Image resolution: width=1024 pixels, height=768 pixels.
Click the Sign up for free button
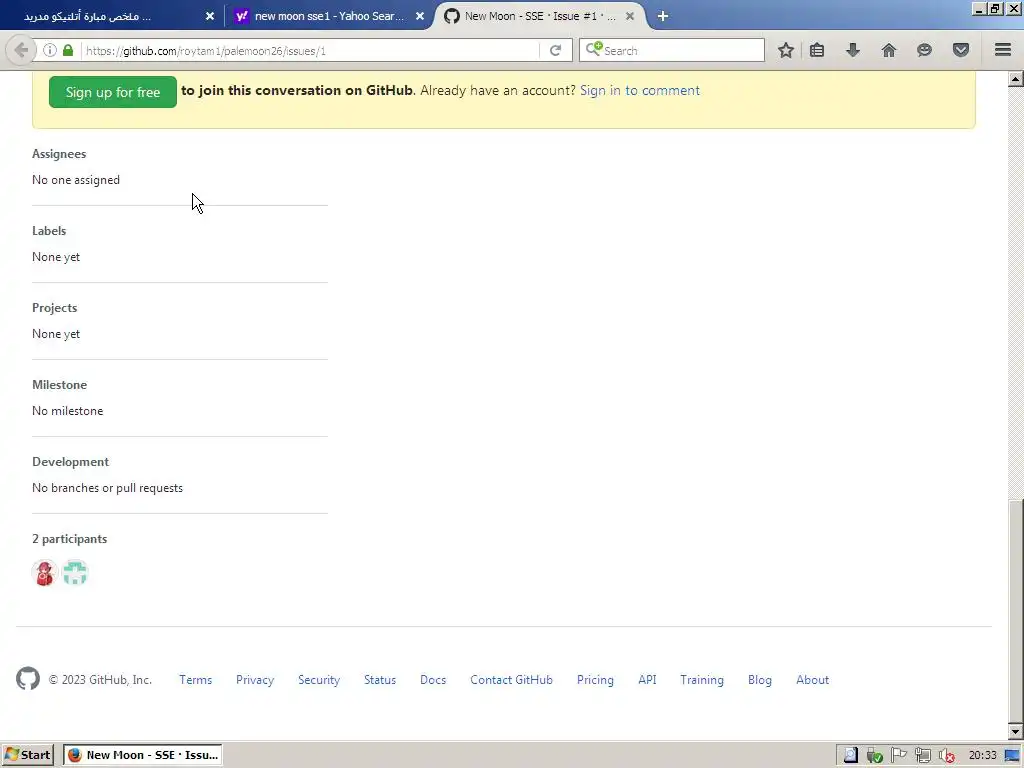pyautogui.click(x=113, y=92)
